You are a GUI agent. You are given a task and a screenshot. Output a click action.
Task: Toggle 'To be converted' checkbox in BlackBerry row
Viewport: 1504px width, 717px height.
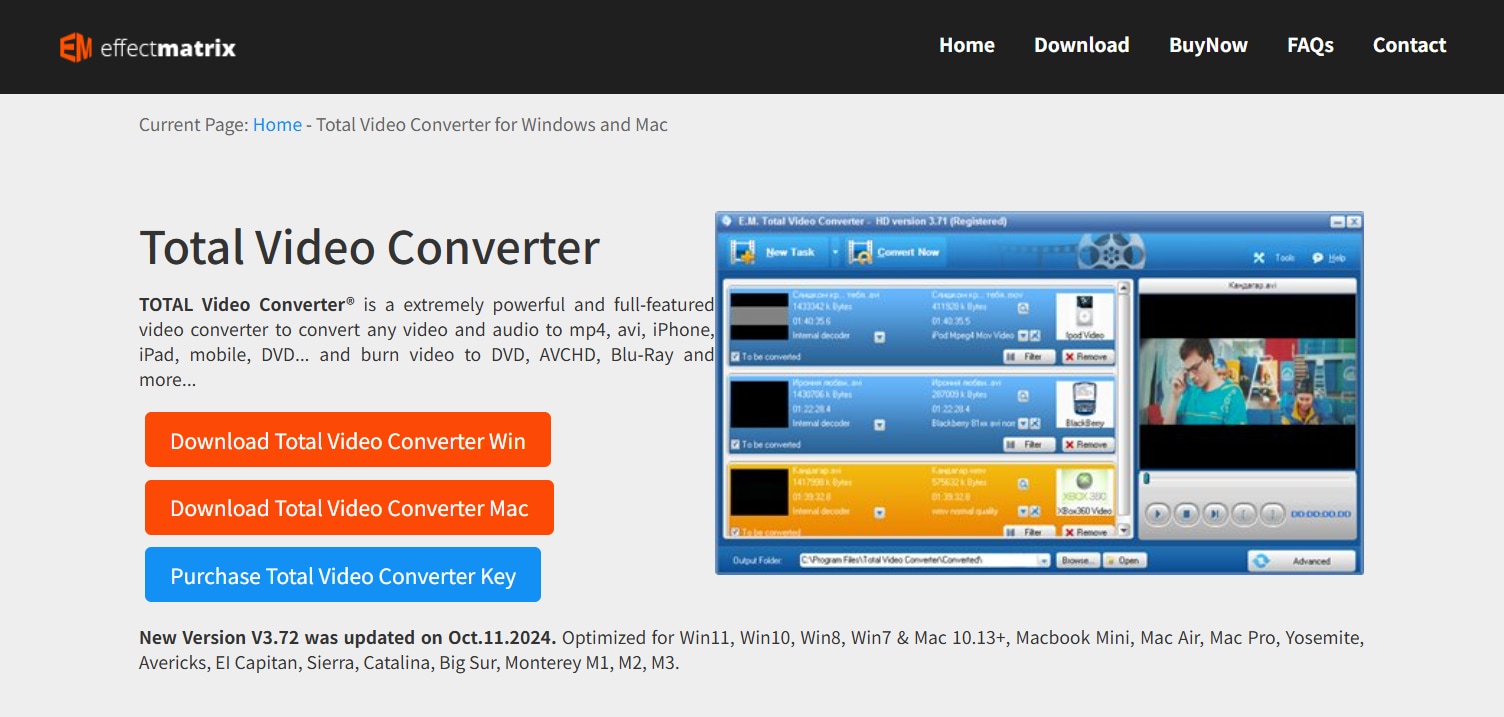pos(735,445)
